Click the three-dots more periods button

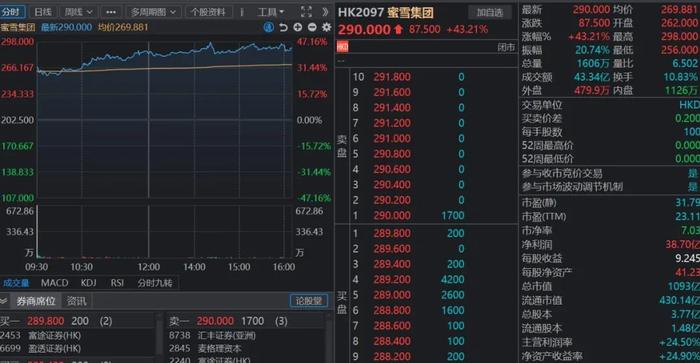click(x=111, y=12)
